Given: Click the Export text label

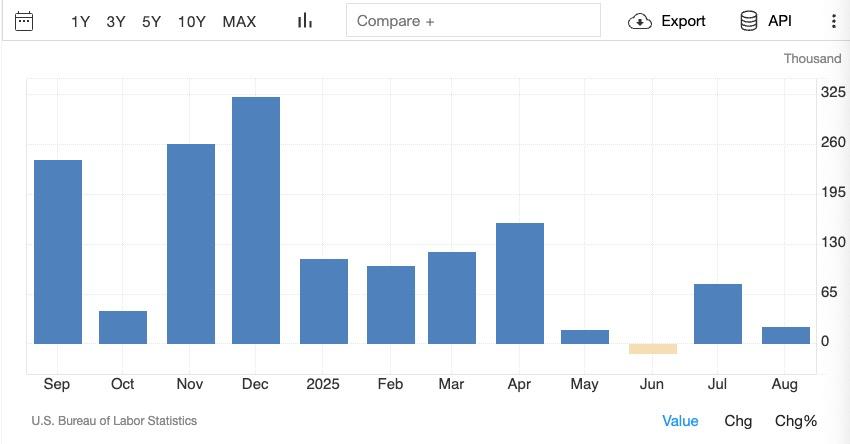Looking at the screenshot, I should [683, 21].
